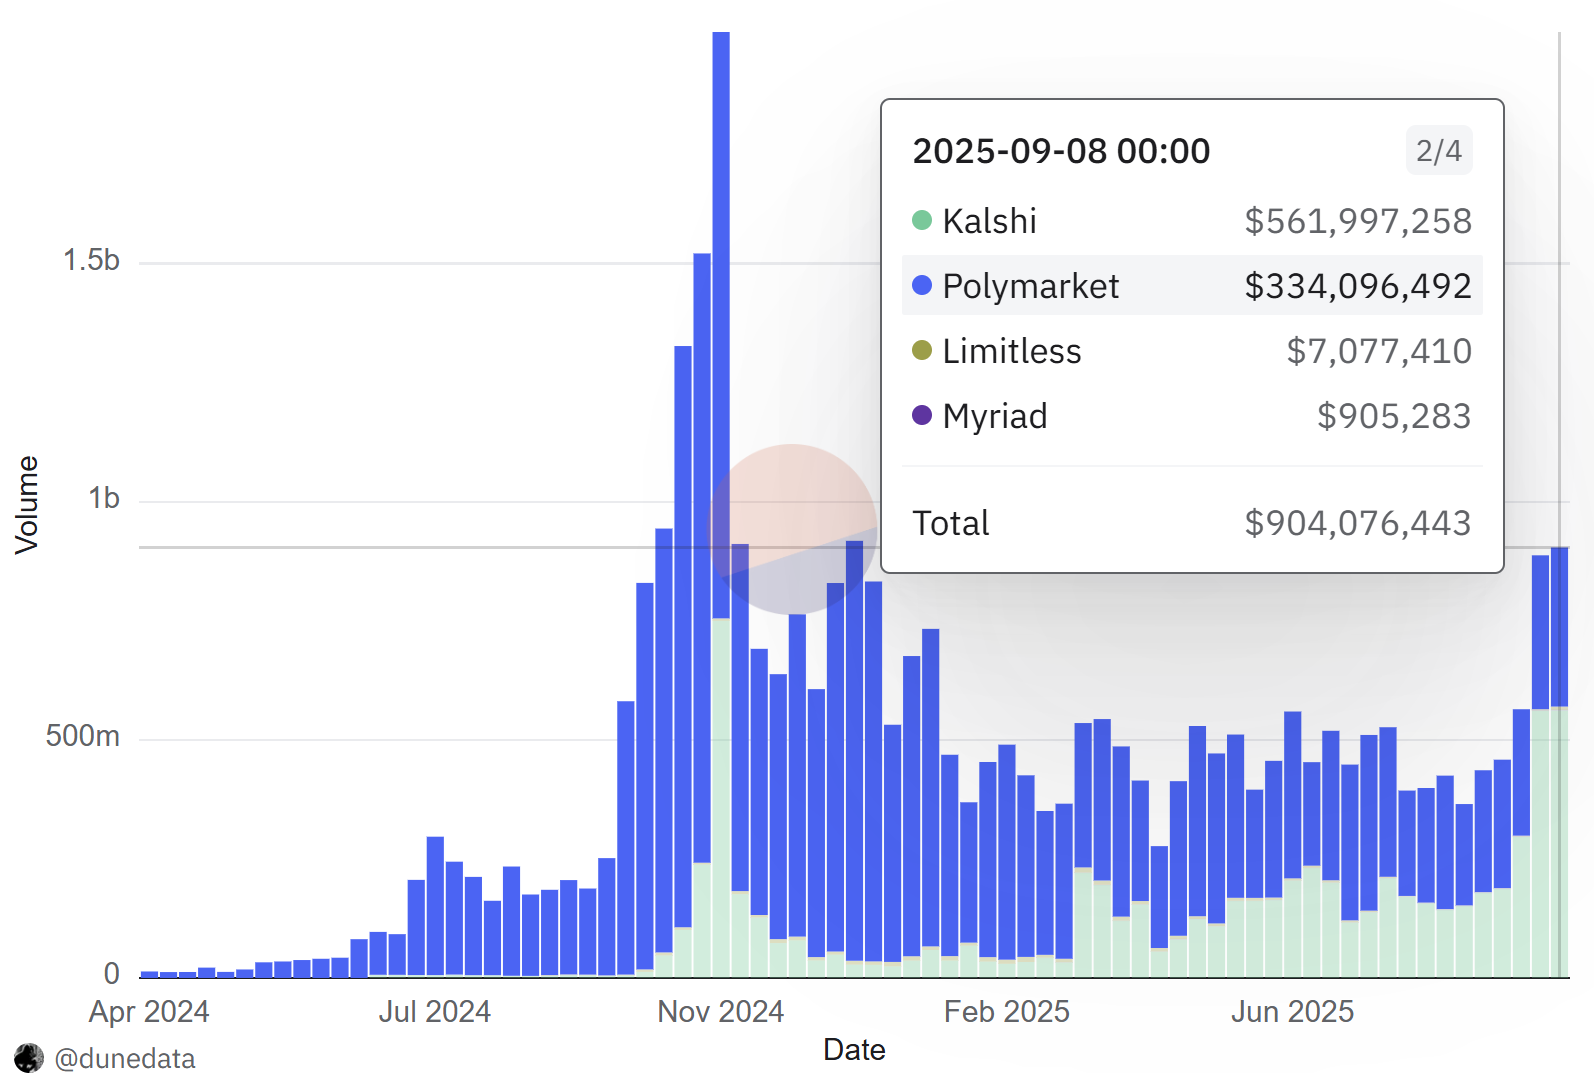The height and width of the screenshot is (1082, 1594).
Task: Click the 2/4 page indicator badge
Action: (1438, 151)
